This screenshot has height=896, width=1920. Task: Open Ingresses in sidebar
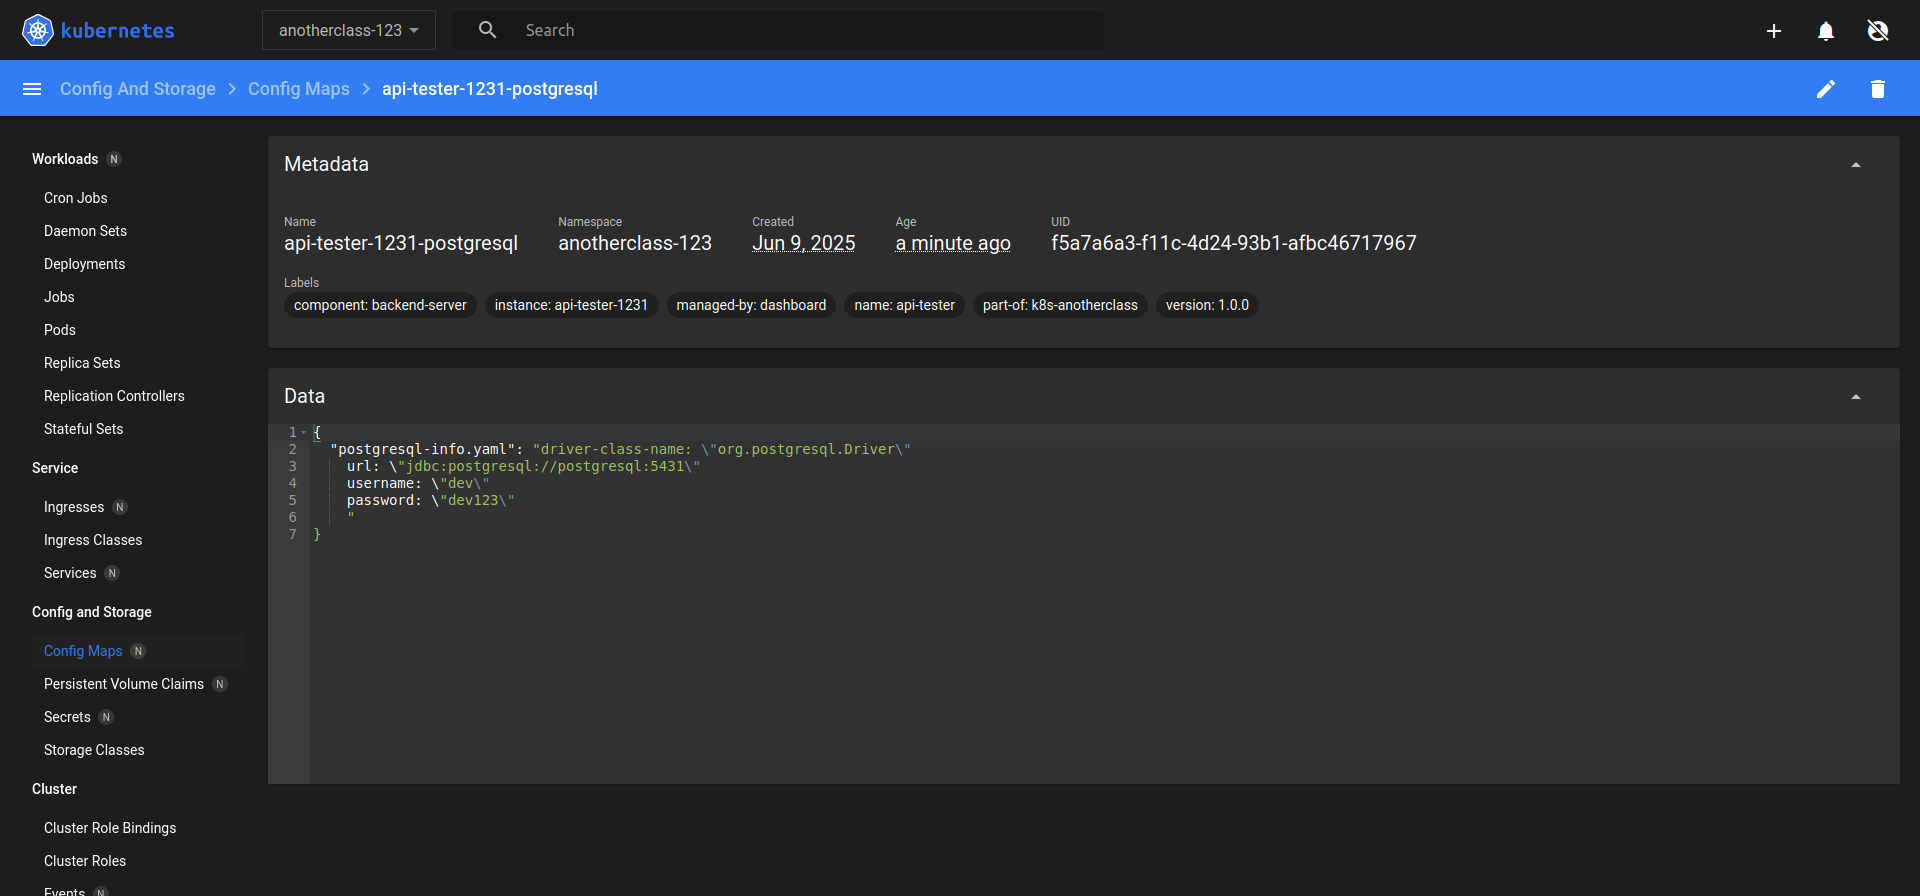(x=74, y=507)
